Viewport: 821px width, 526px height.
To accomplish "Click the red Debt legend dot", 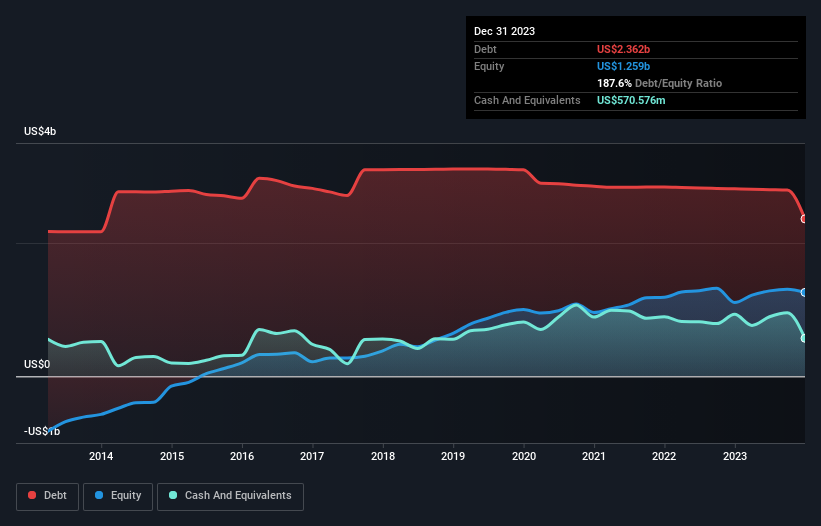I will pos(32,495).
